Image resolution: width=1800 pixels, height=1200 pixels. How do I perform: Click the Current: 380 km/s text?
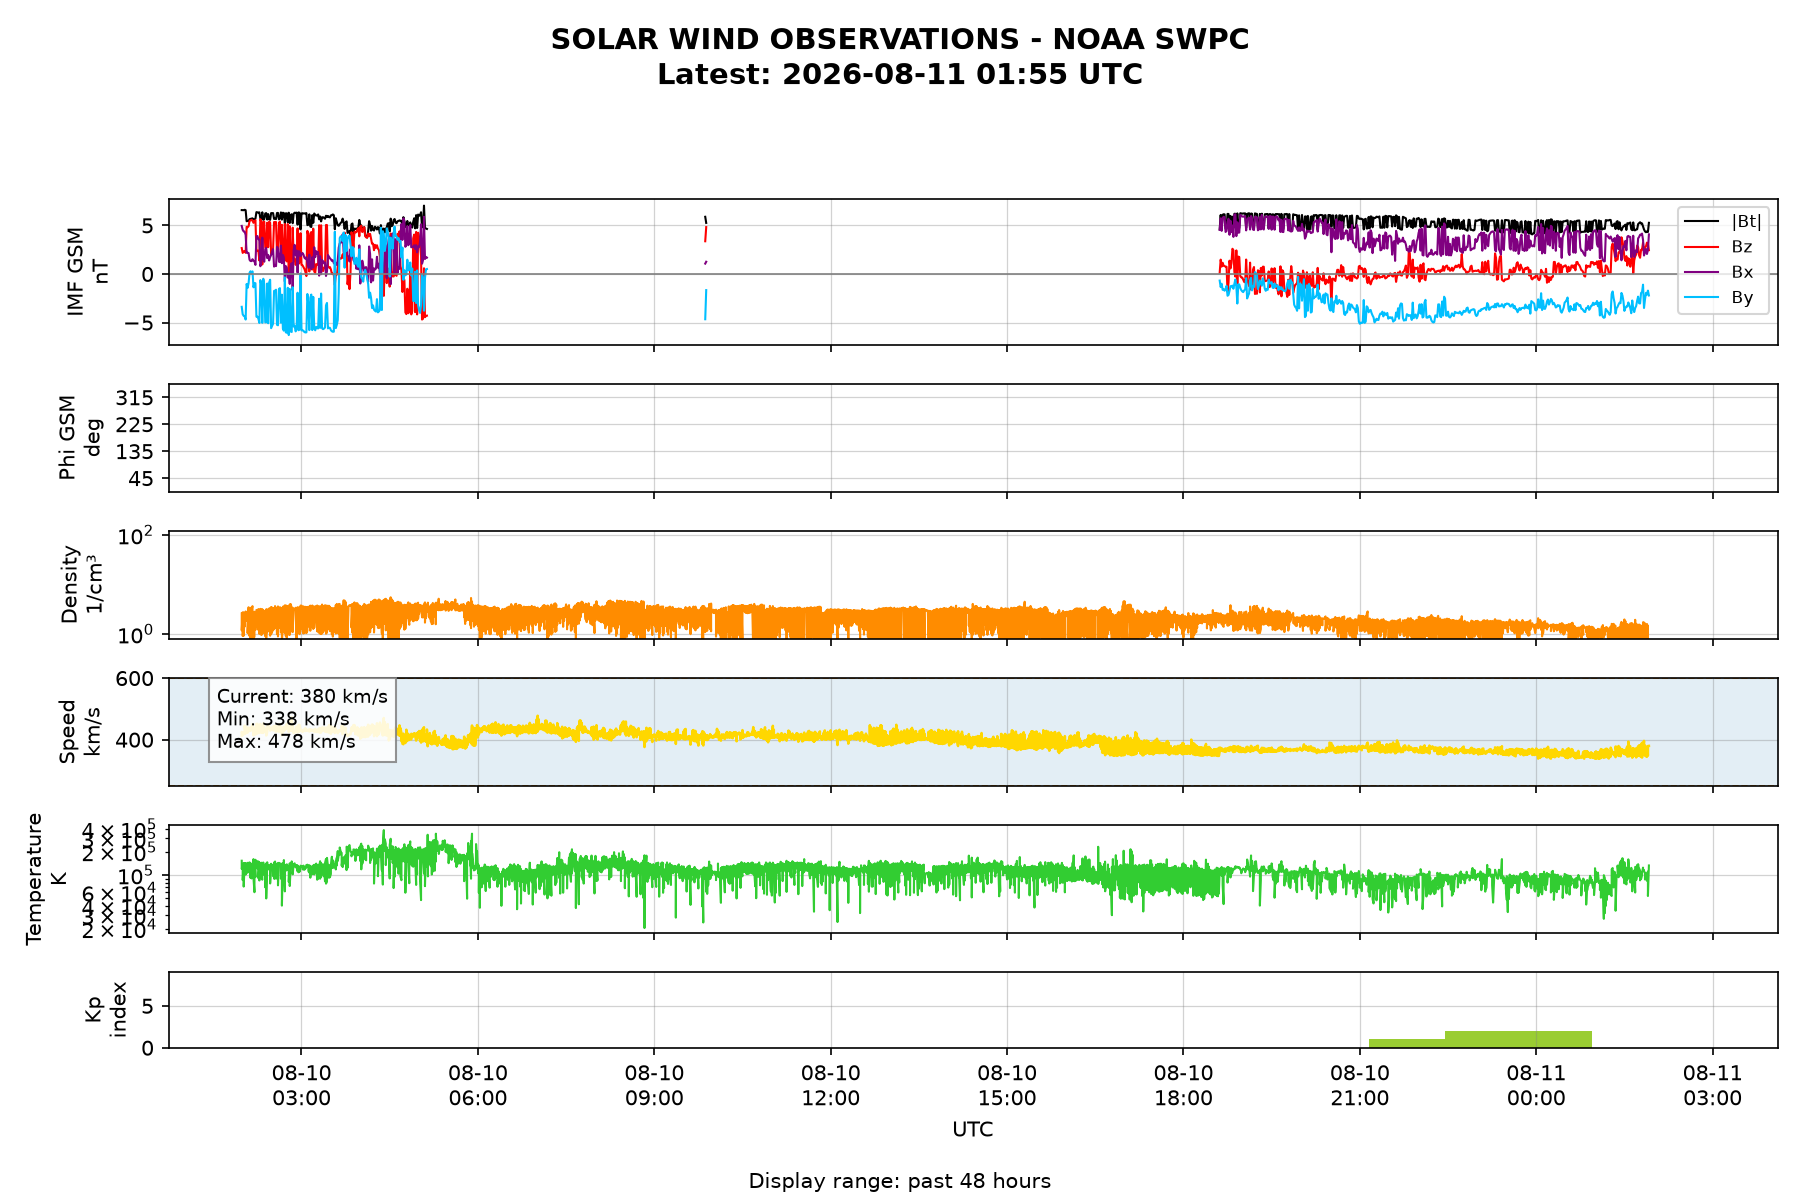pos(302,697)
